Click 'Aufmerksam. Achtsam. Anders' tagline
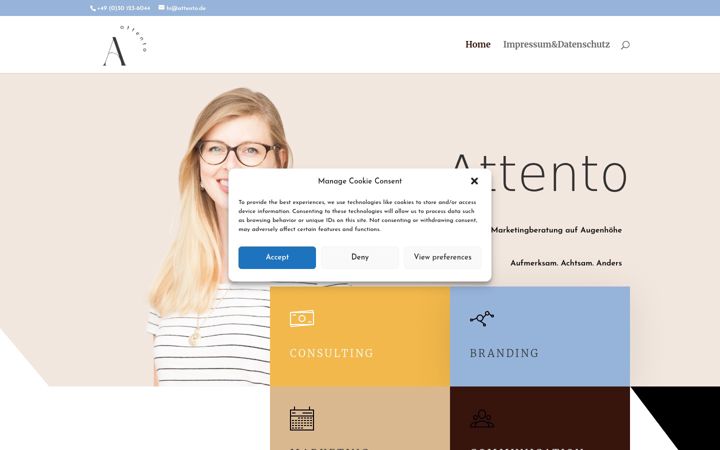Image resolution: width=720 pixels, height=450 pixels. coord(566,263)
